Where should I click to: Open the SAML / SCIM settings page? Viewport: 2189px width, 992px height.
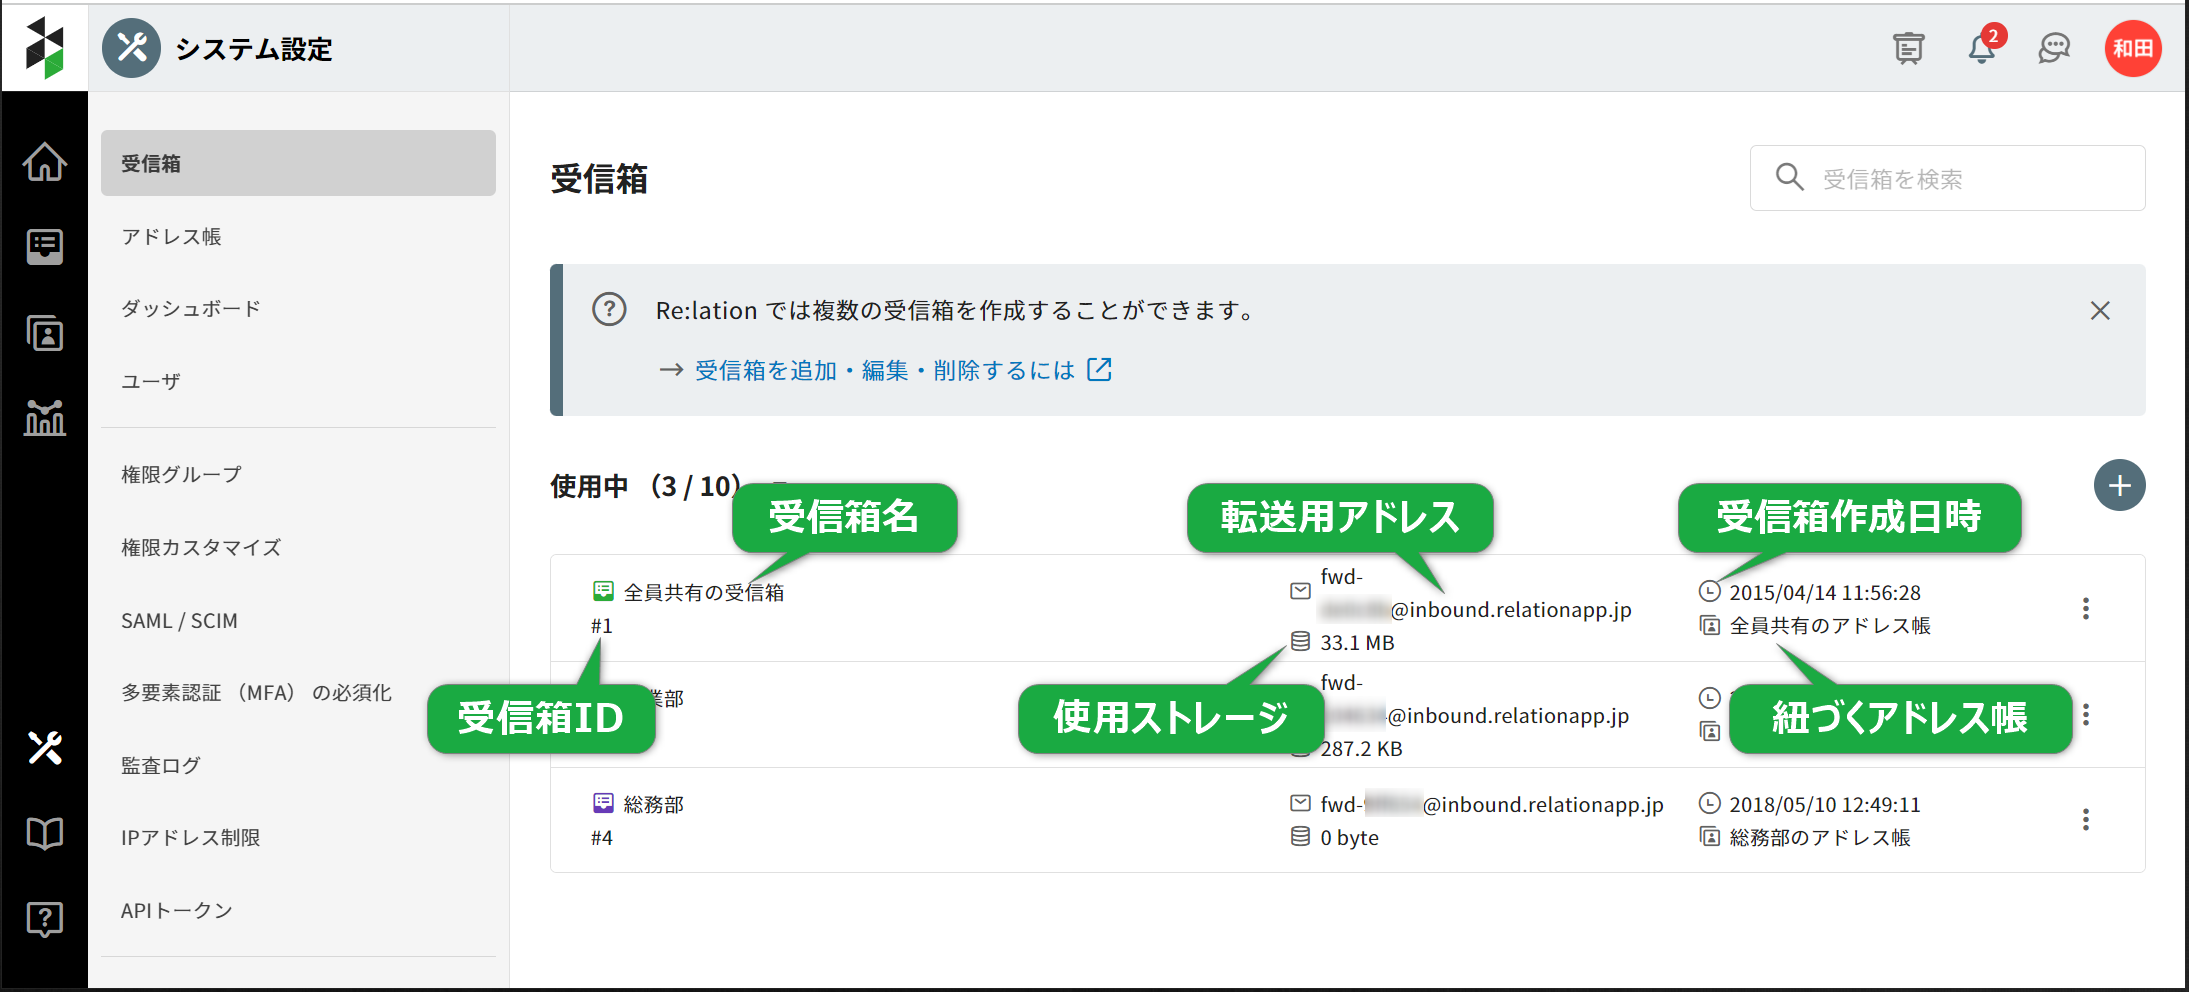point(179,621)
